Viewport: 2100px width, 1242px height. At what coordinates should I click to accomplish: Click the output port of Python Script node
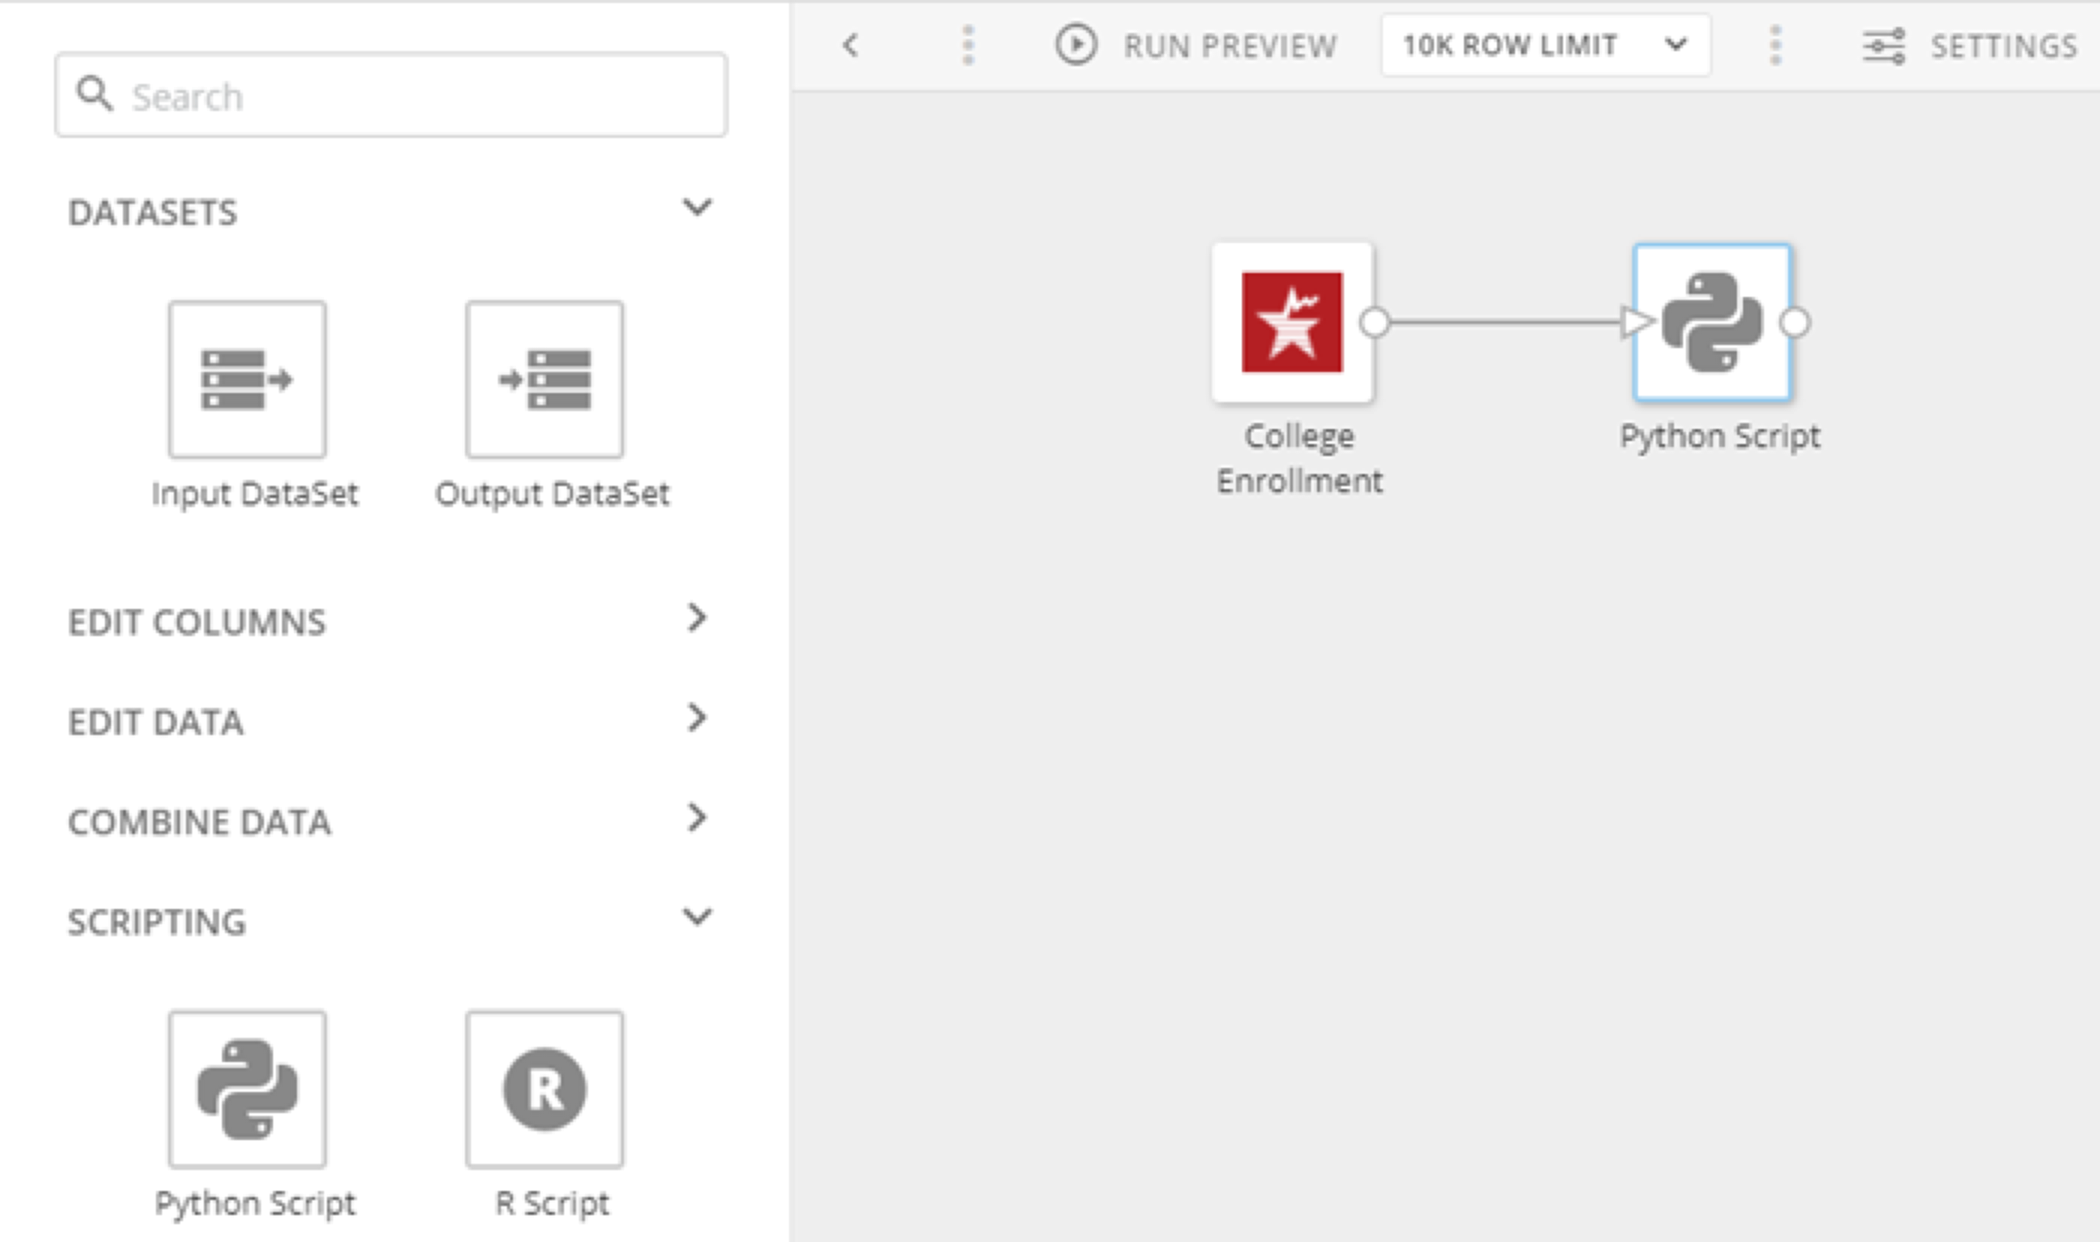tap(1795, 322)
